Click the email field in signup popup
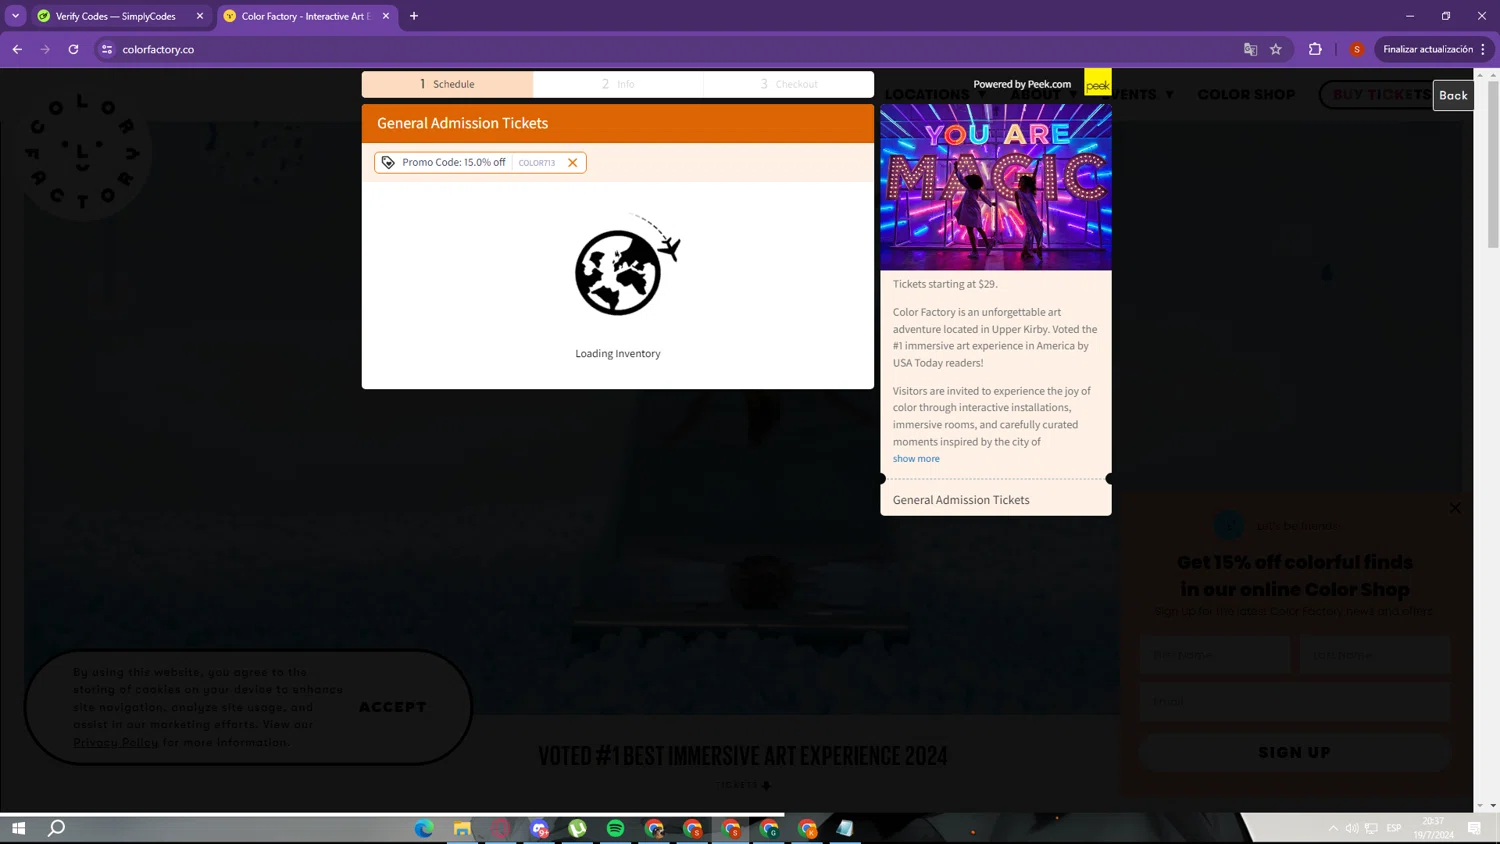The width and height of the screenshot is (1500, 844). click(x=1294, y=702)
